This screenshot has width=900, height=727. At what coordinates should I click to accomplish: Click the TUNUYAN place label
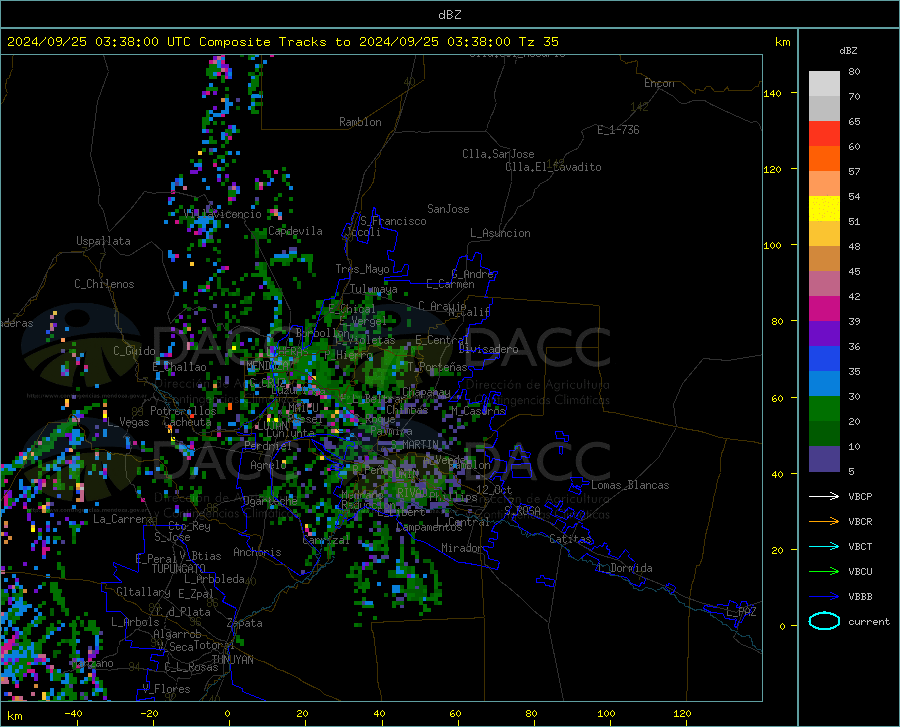(232, 659)
